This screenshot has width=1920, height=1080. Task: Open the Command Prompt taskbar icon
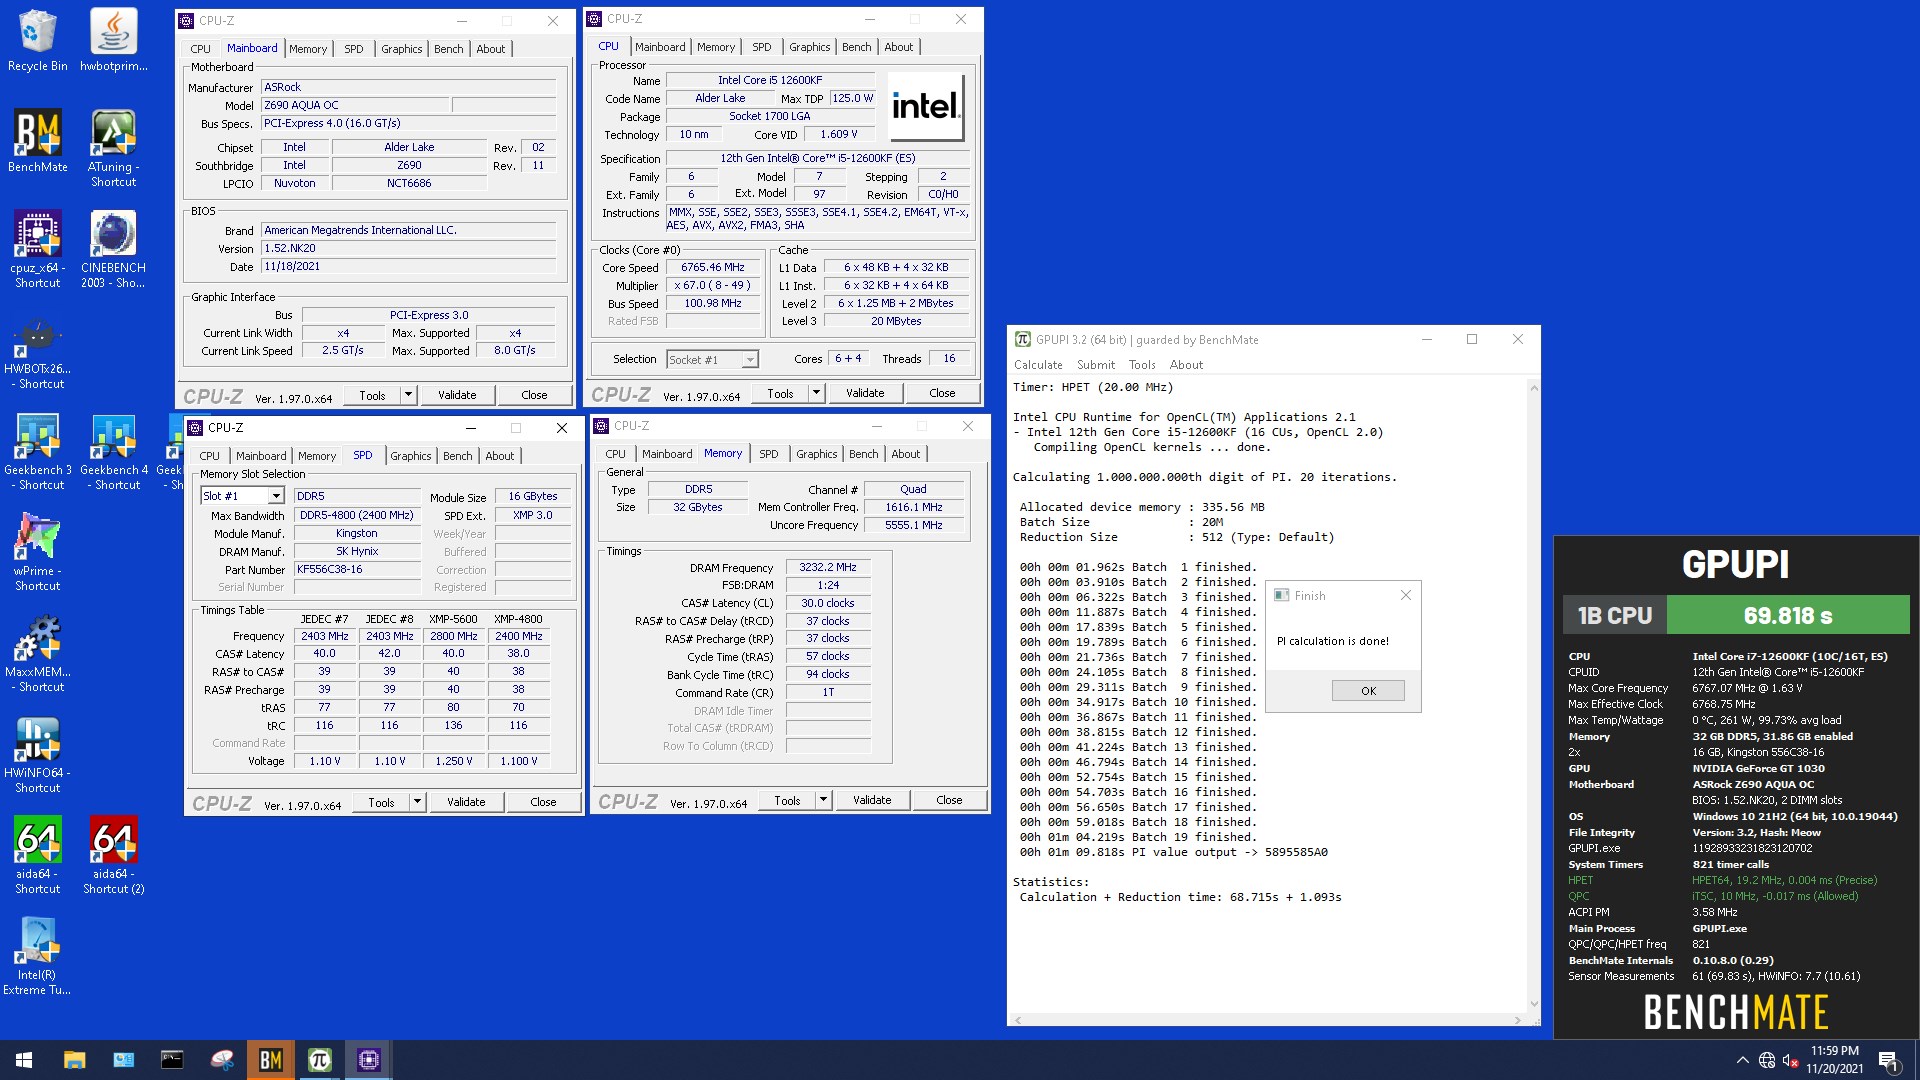[172, 1060]
